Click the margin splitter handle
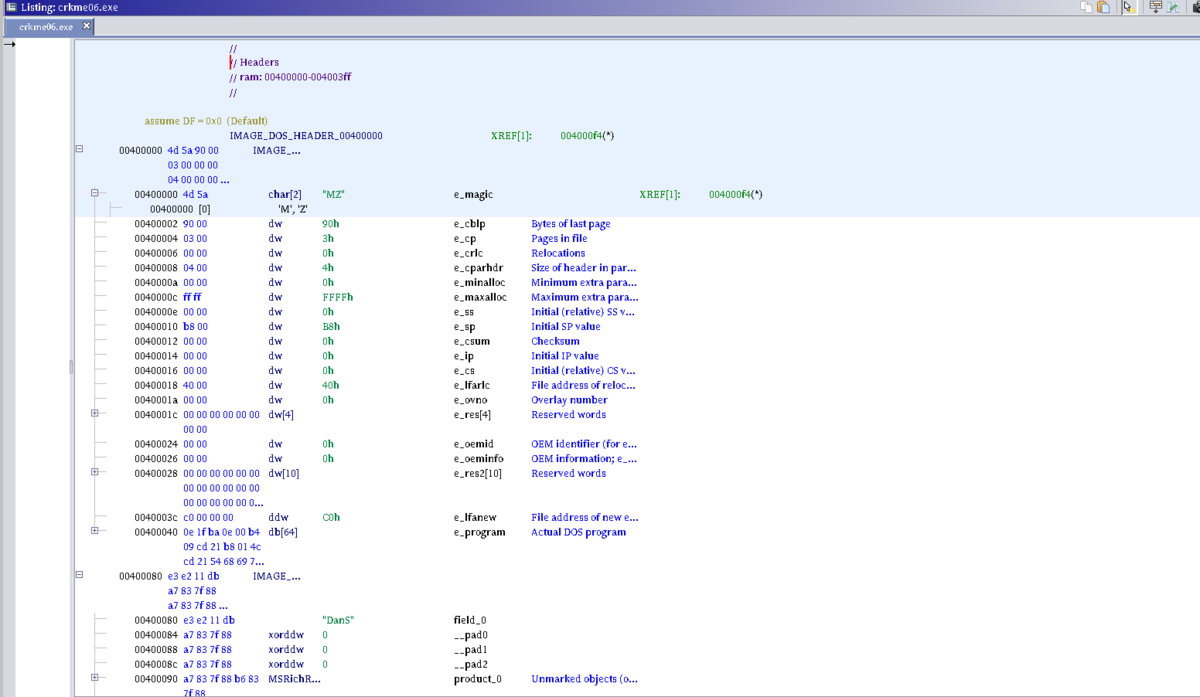 point(71,368)
